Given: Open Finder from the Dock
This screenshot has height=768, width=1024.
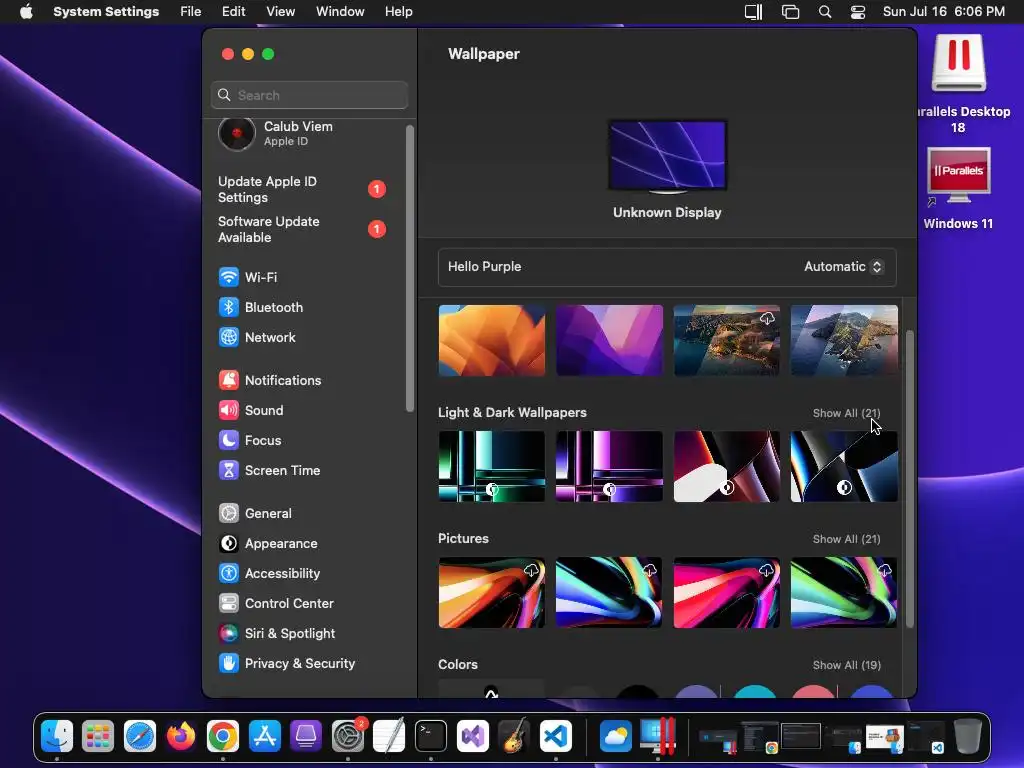Looking at the screenshot, I should [x=57, y=736].
